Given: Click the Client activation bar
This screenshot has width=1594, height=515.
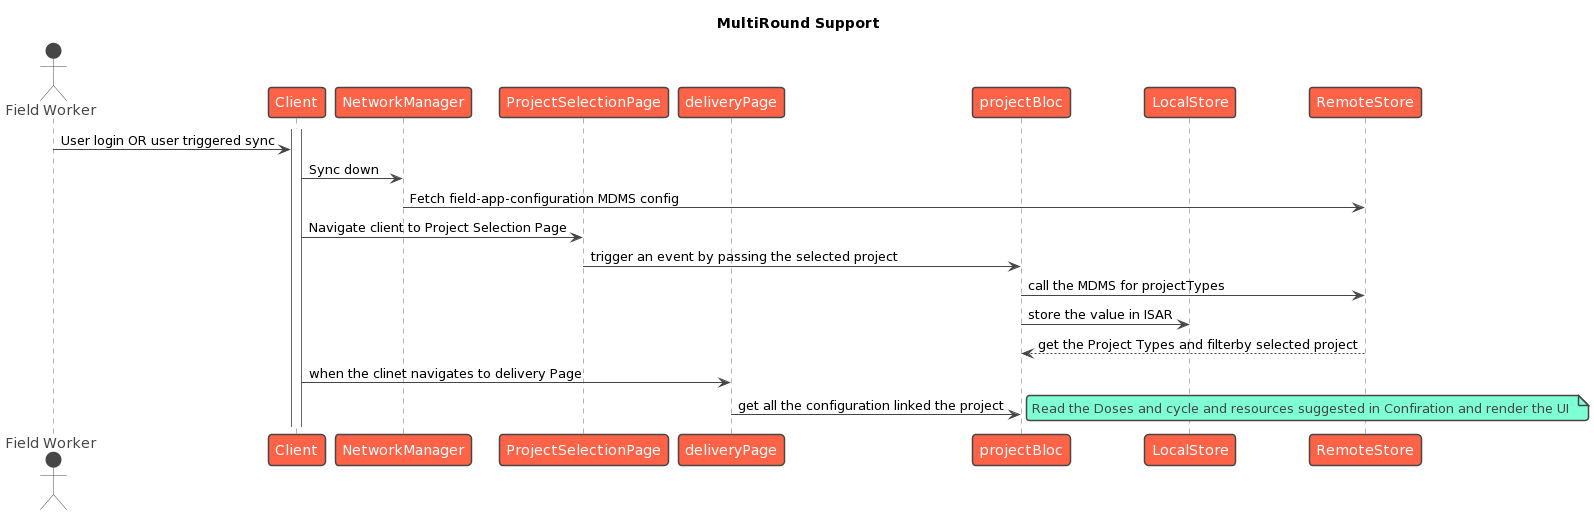Looking at the screenshot, I should [x=296, y=280].
